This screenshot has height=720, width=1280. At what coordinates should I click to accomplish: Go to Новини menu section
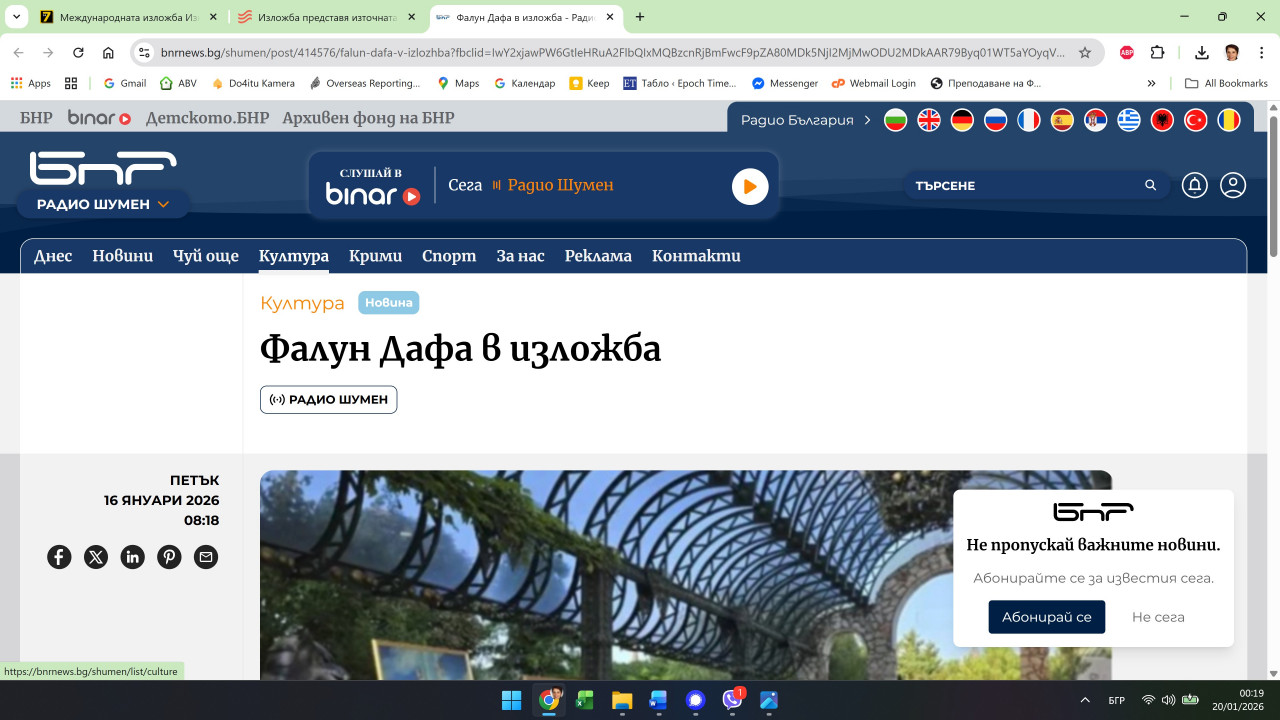pos(122,256)
